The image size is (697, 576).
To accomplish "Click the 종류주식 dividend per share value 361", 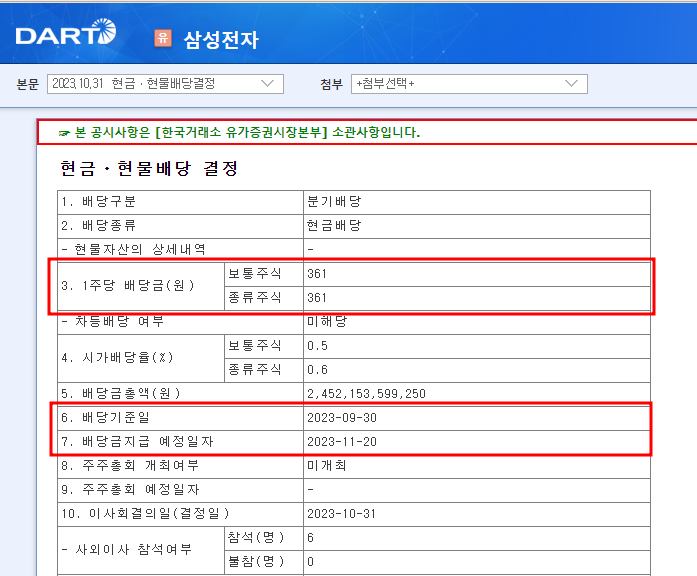I will click(317, 297).
